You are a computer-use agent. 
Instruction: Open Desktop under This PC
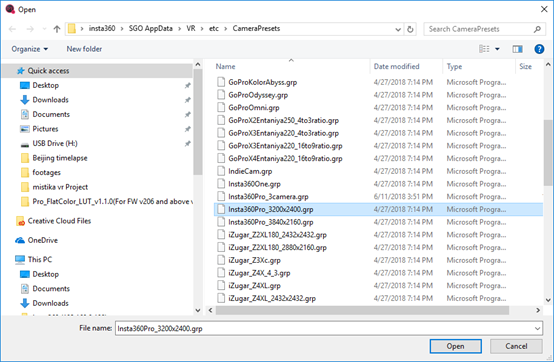[x=46, y=274]
